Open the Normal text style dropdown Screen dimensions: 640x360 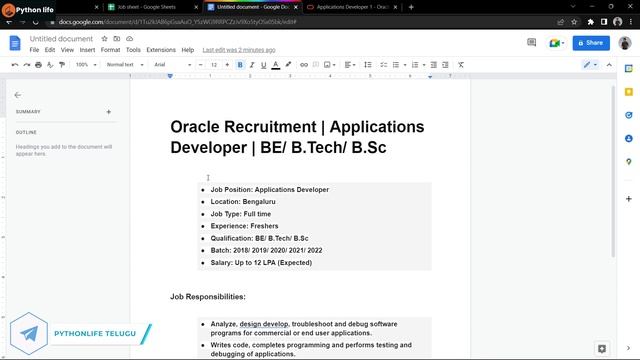pos(125,65)
